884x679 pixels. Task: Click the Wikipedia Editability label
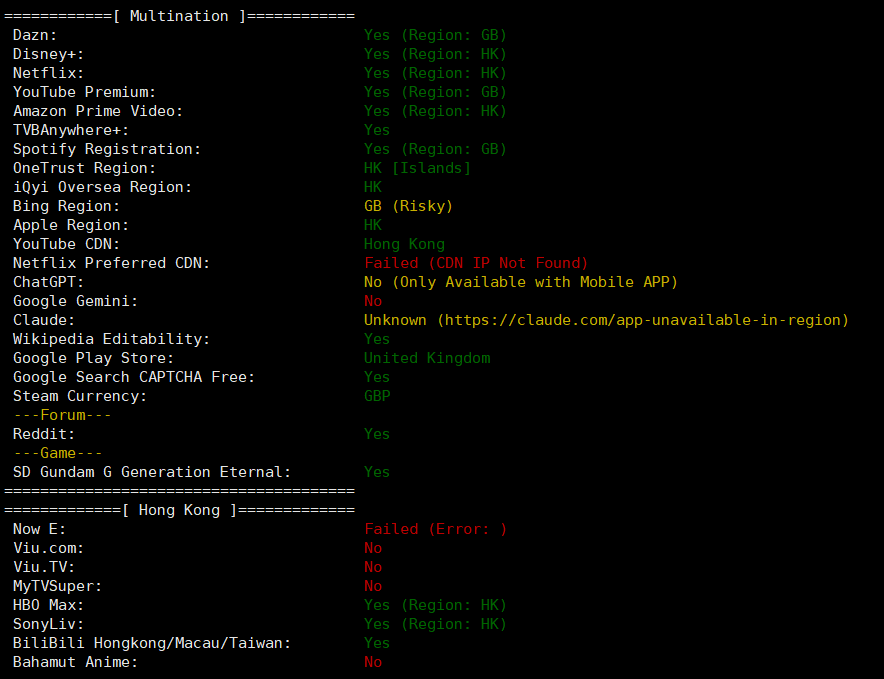click(x=112, y=339)
